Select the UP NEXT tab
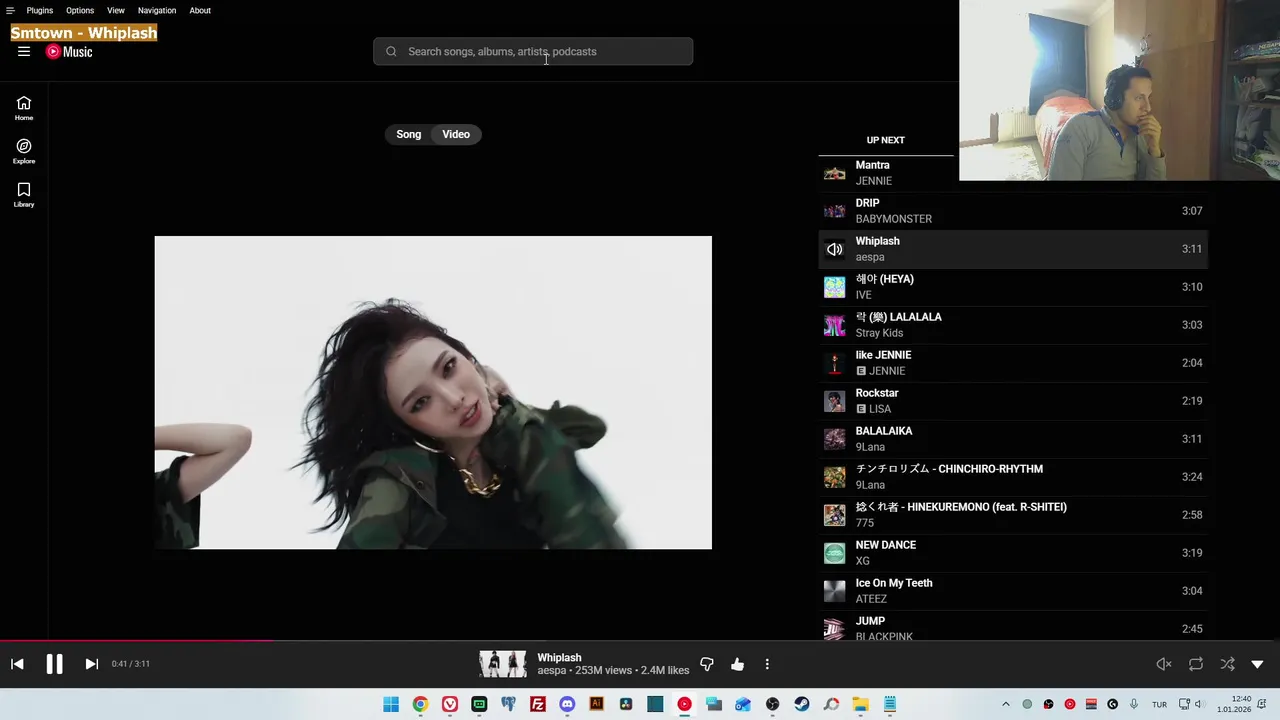The width and height of the screenshot is (1280, 720). (886, 140)
